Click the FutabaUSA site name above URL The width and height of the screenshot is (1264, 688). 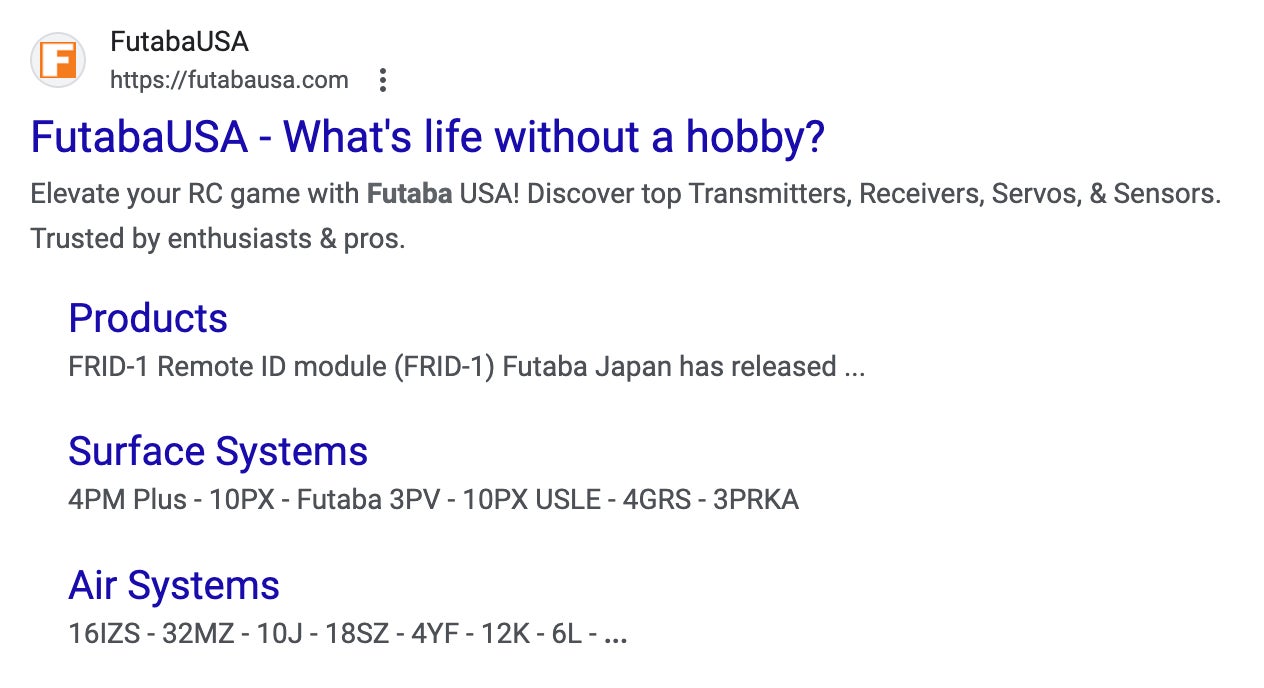click(179, 42)
